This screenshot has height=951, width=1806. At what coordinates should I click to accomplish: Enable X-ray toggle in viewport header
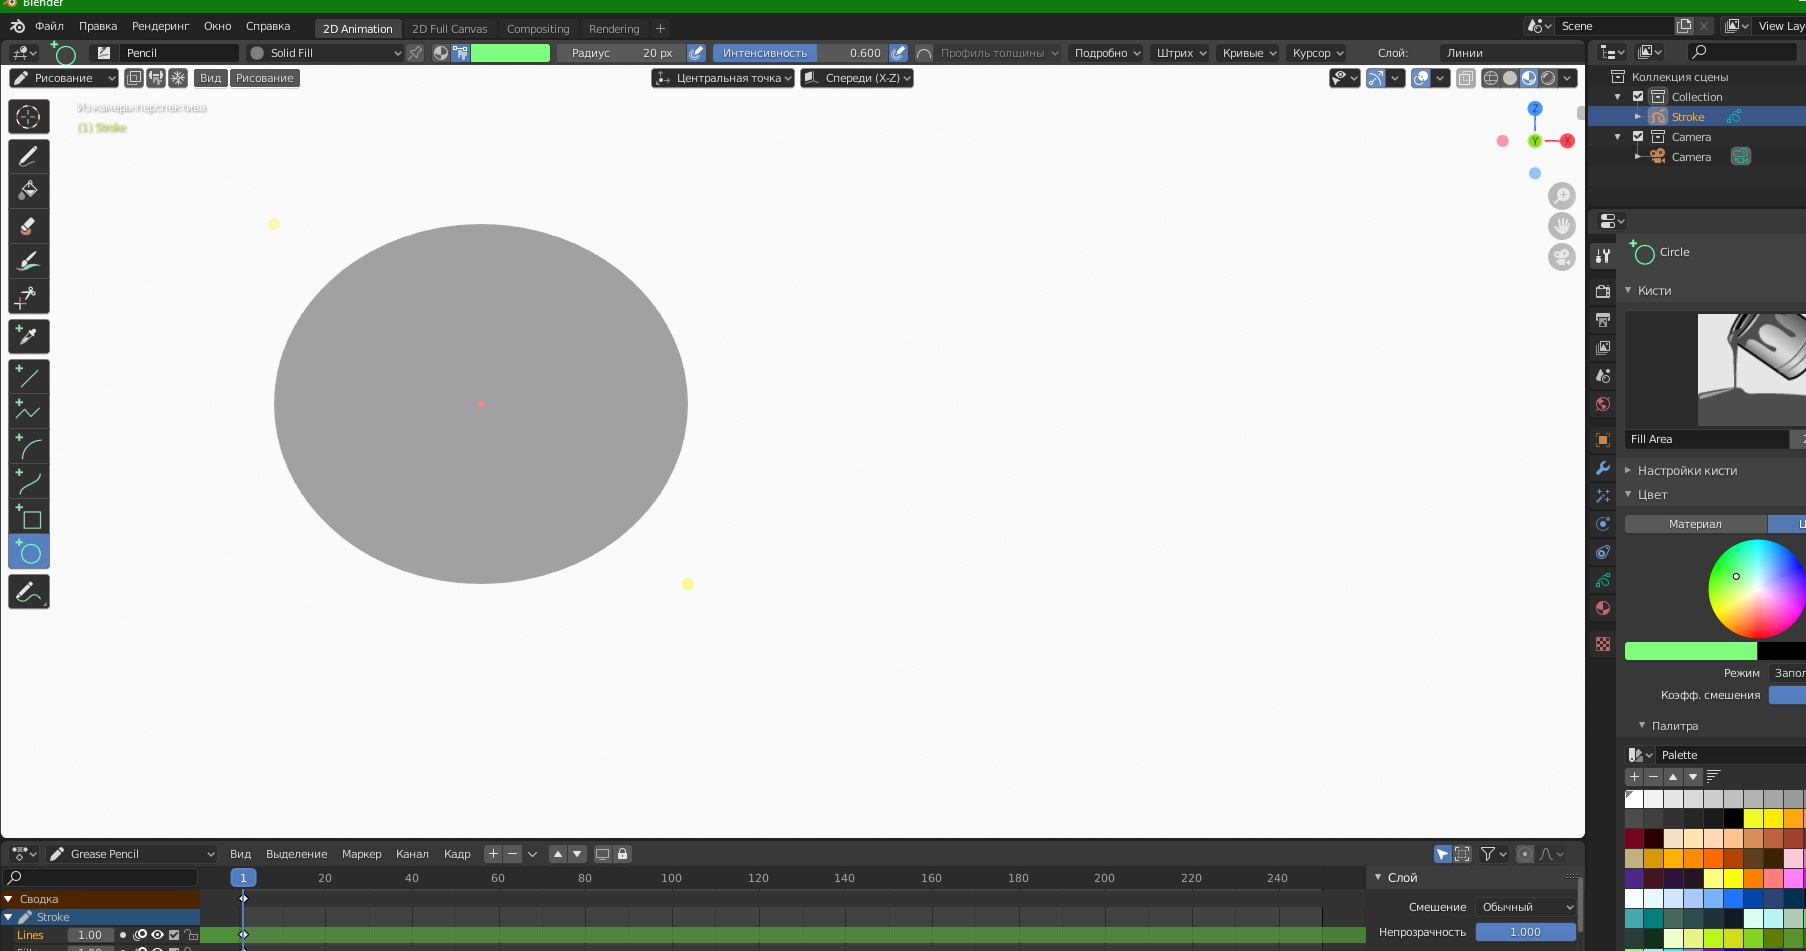click(1466, 78)
